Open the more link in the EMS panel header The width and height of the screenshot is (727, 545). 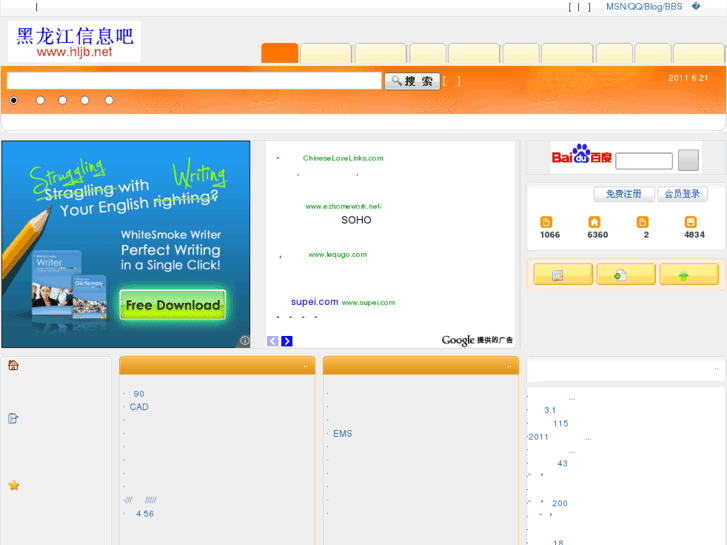[x=509, y=366]
